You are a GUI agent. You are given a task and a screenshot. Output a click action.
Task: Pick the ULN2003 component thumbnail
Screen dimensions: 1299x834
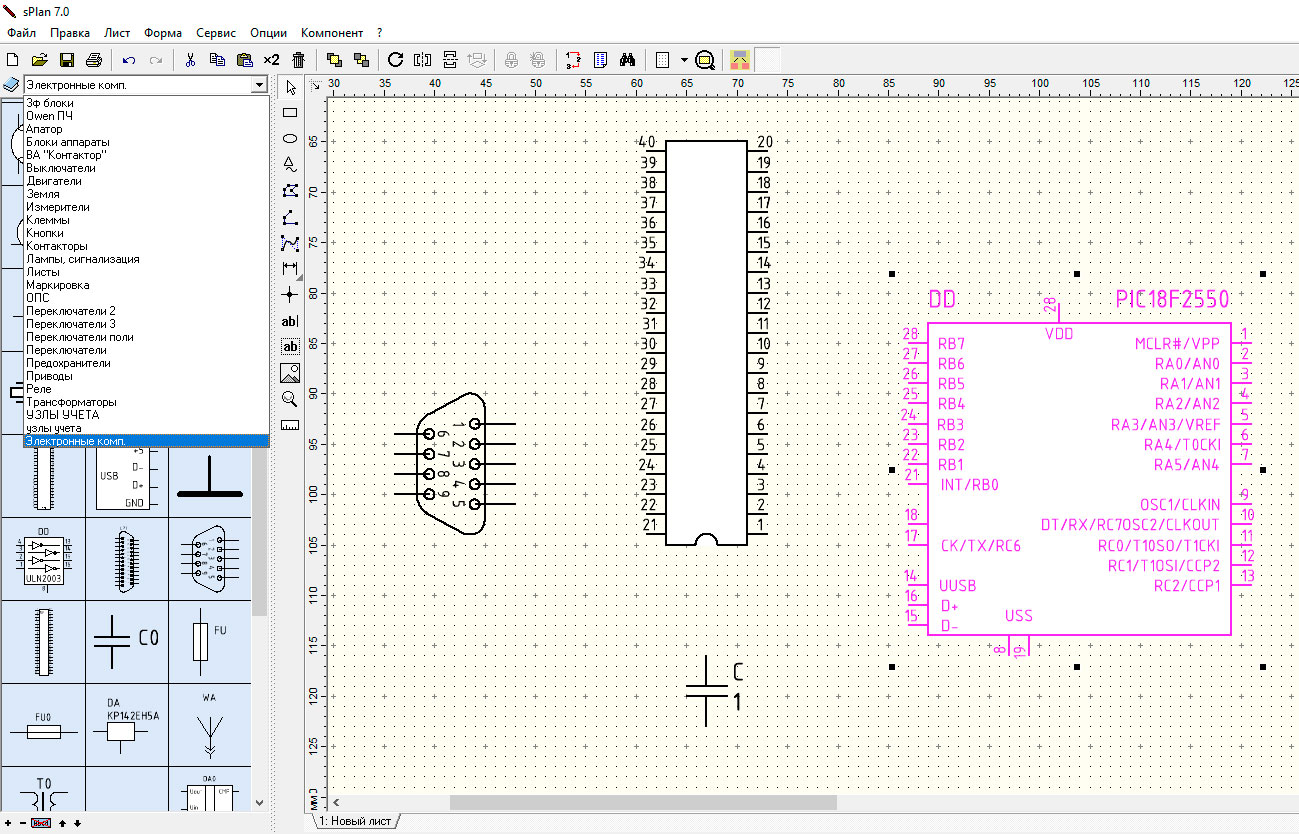pos(42,558)
